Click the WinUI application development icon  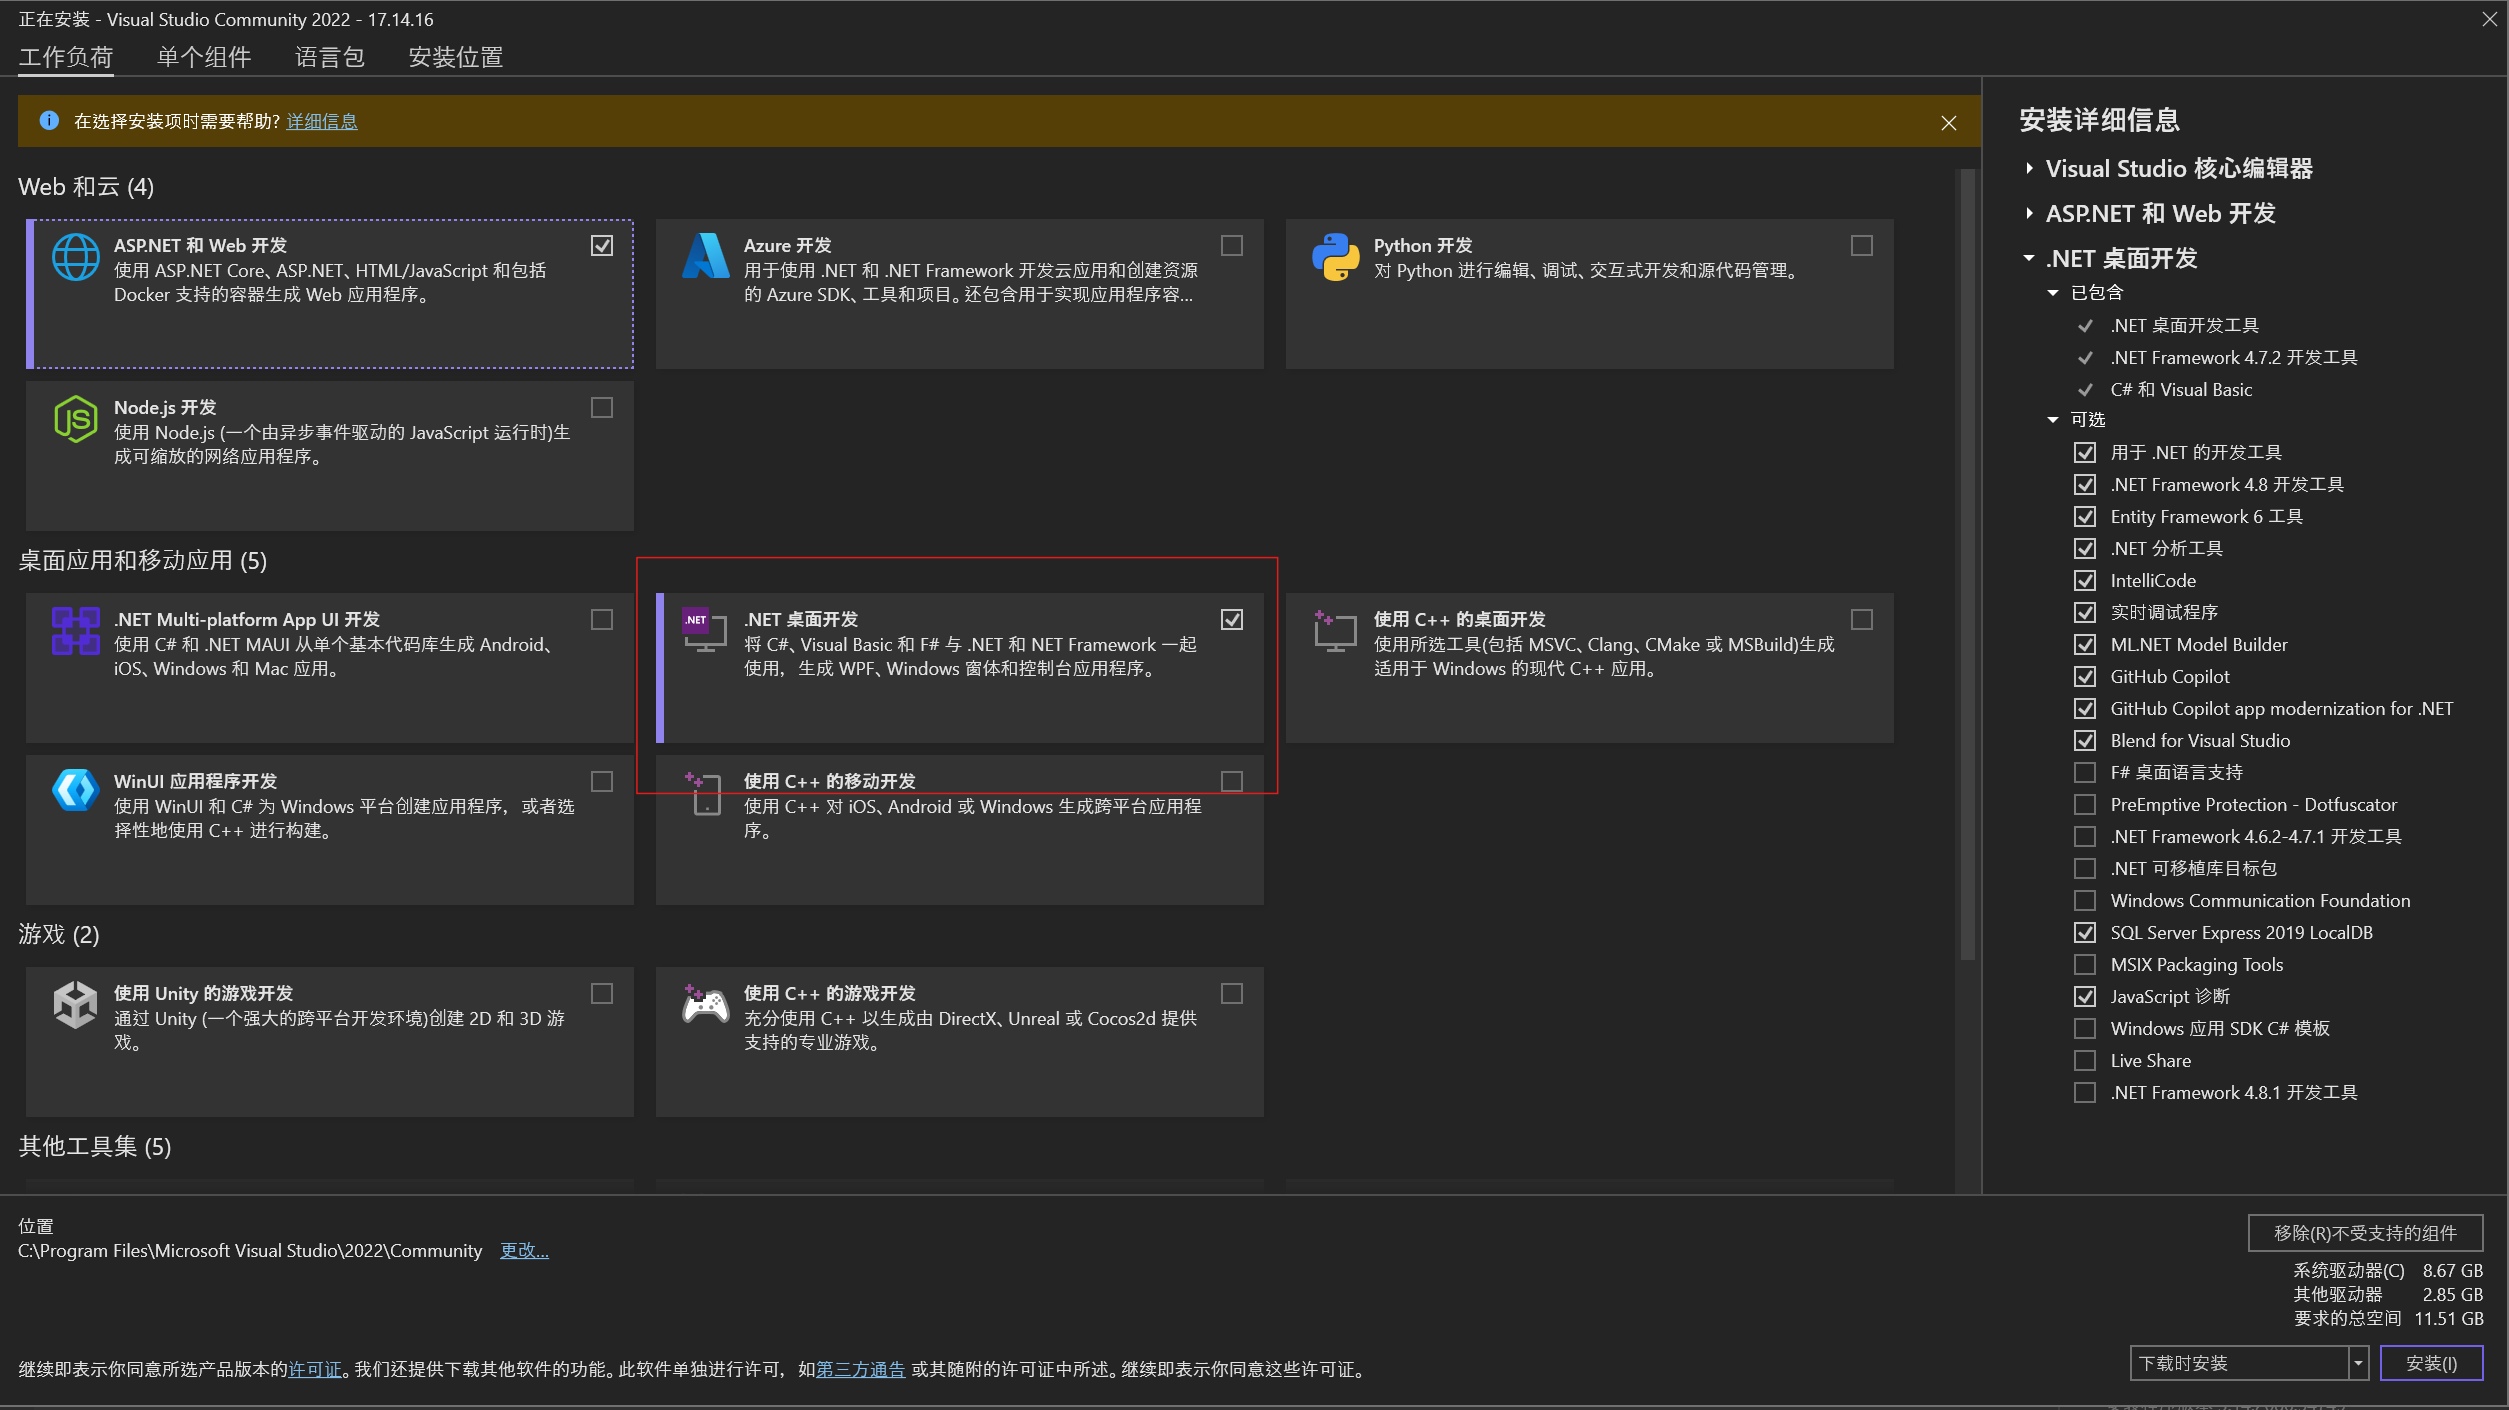(75, 791)
